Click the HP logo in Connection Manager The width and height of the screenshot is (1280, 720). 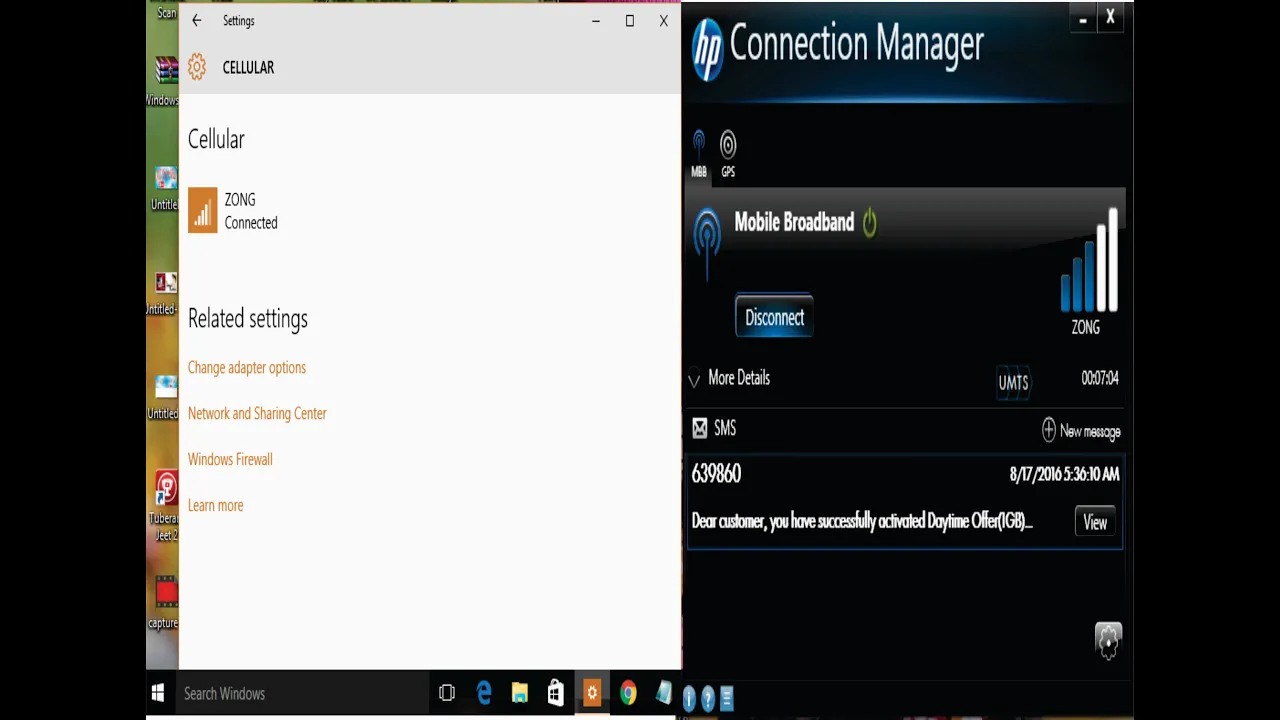707,50
